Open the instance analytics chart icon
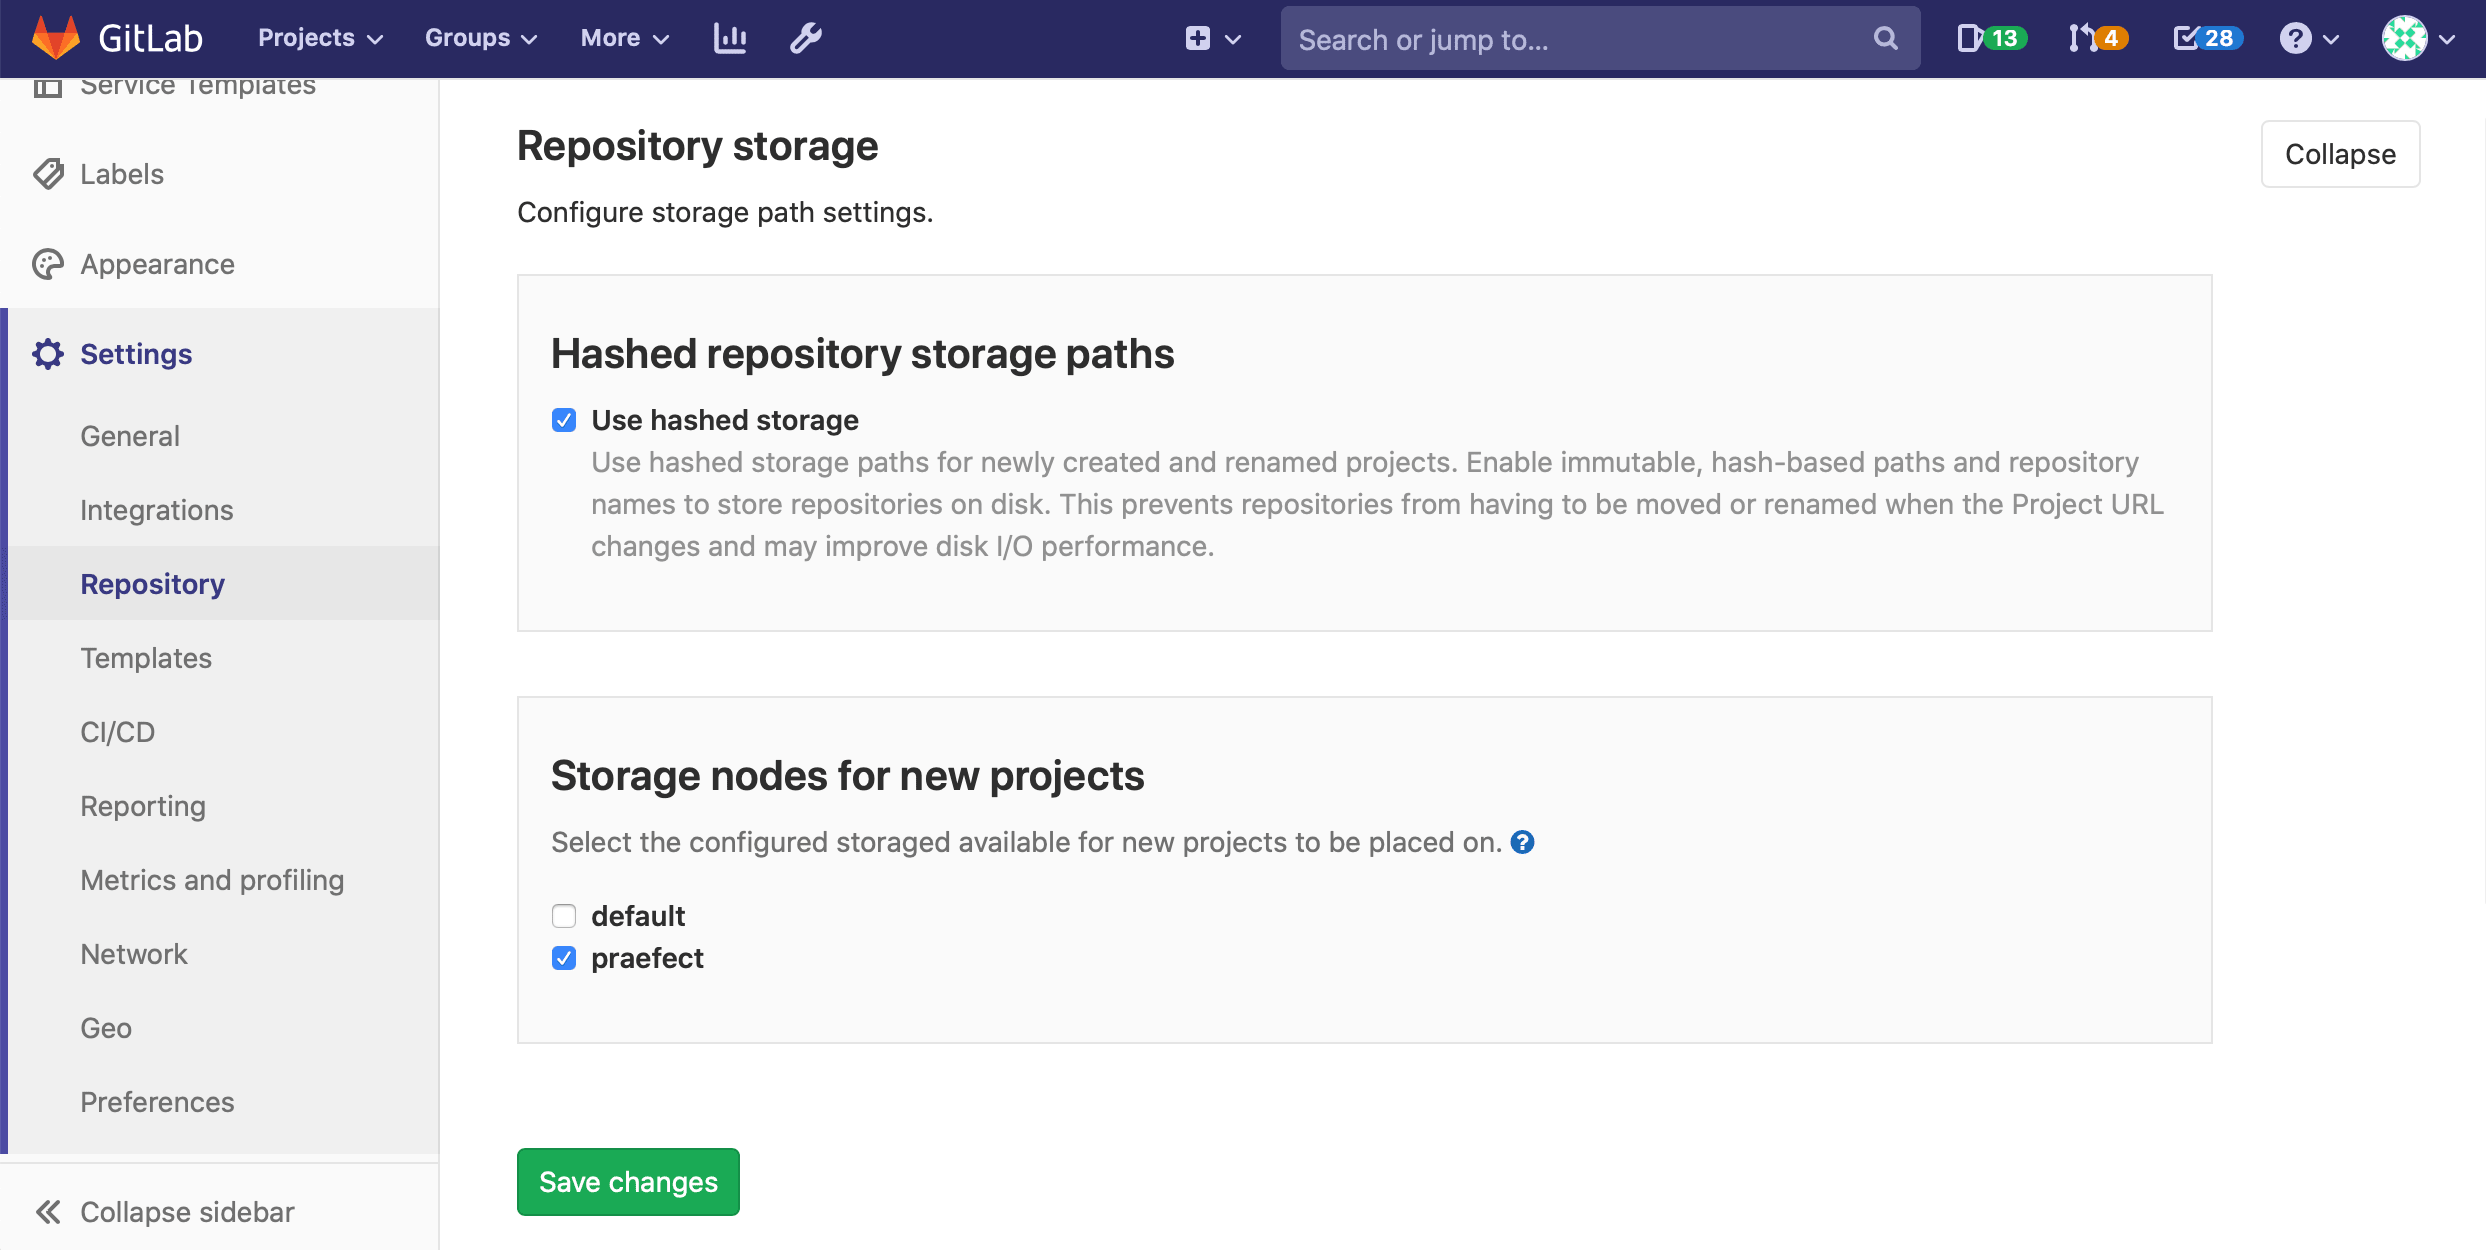 click(730, 38)
